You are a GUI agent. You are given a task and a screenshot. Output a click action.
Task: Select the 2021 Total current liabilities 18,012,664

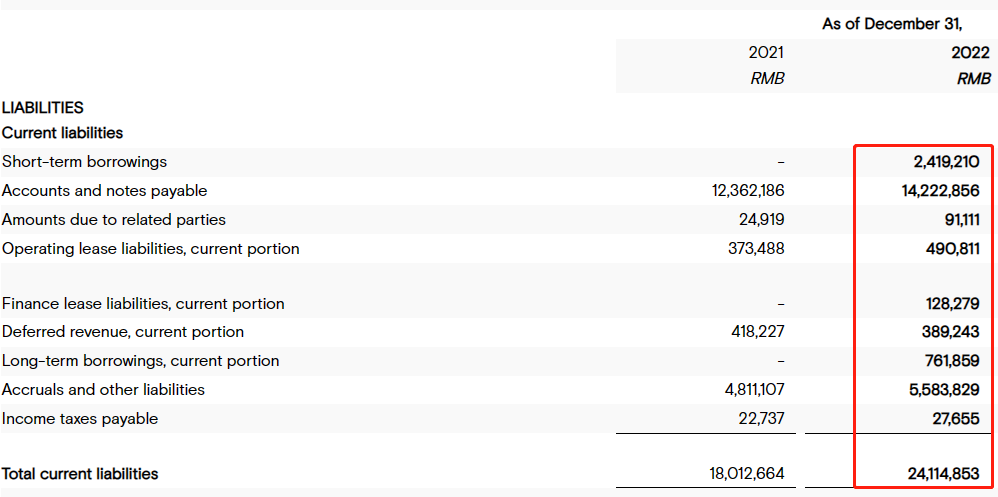(x=747, y=473)
